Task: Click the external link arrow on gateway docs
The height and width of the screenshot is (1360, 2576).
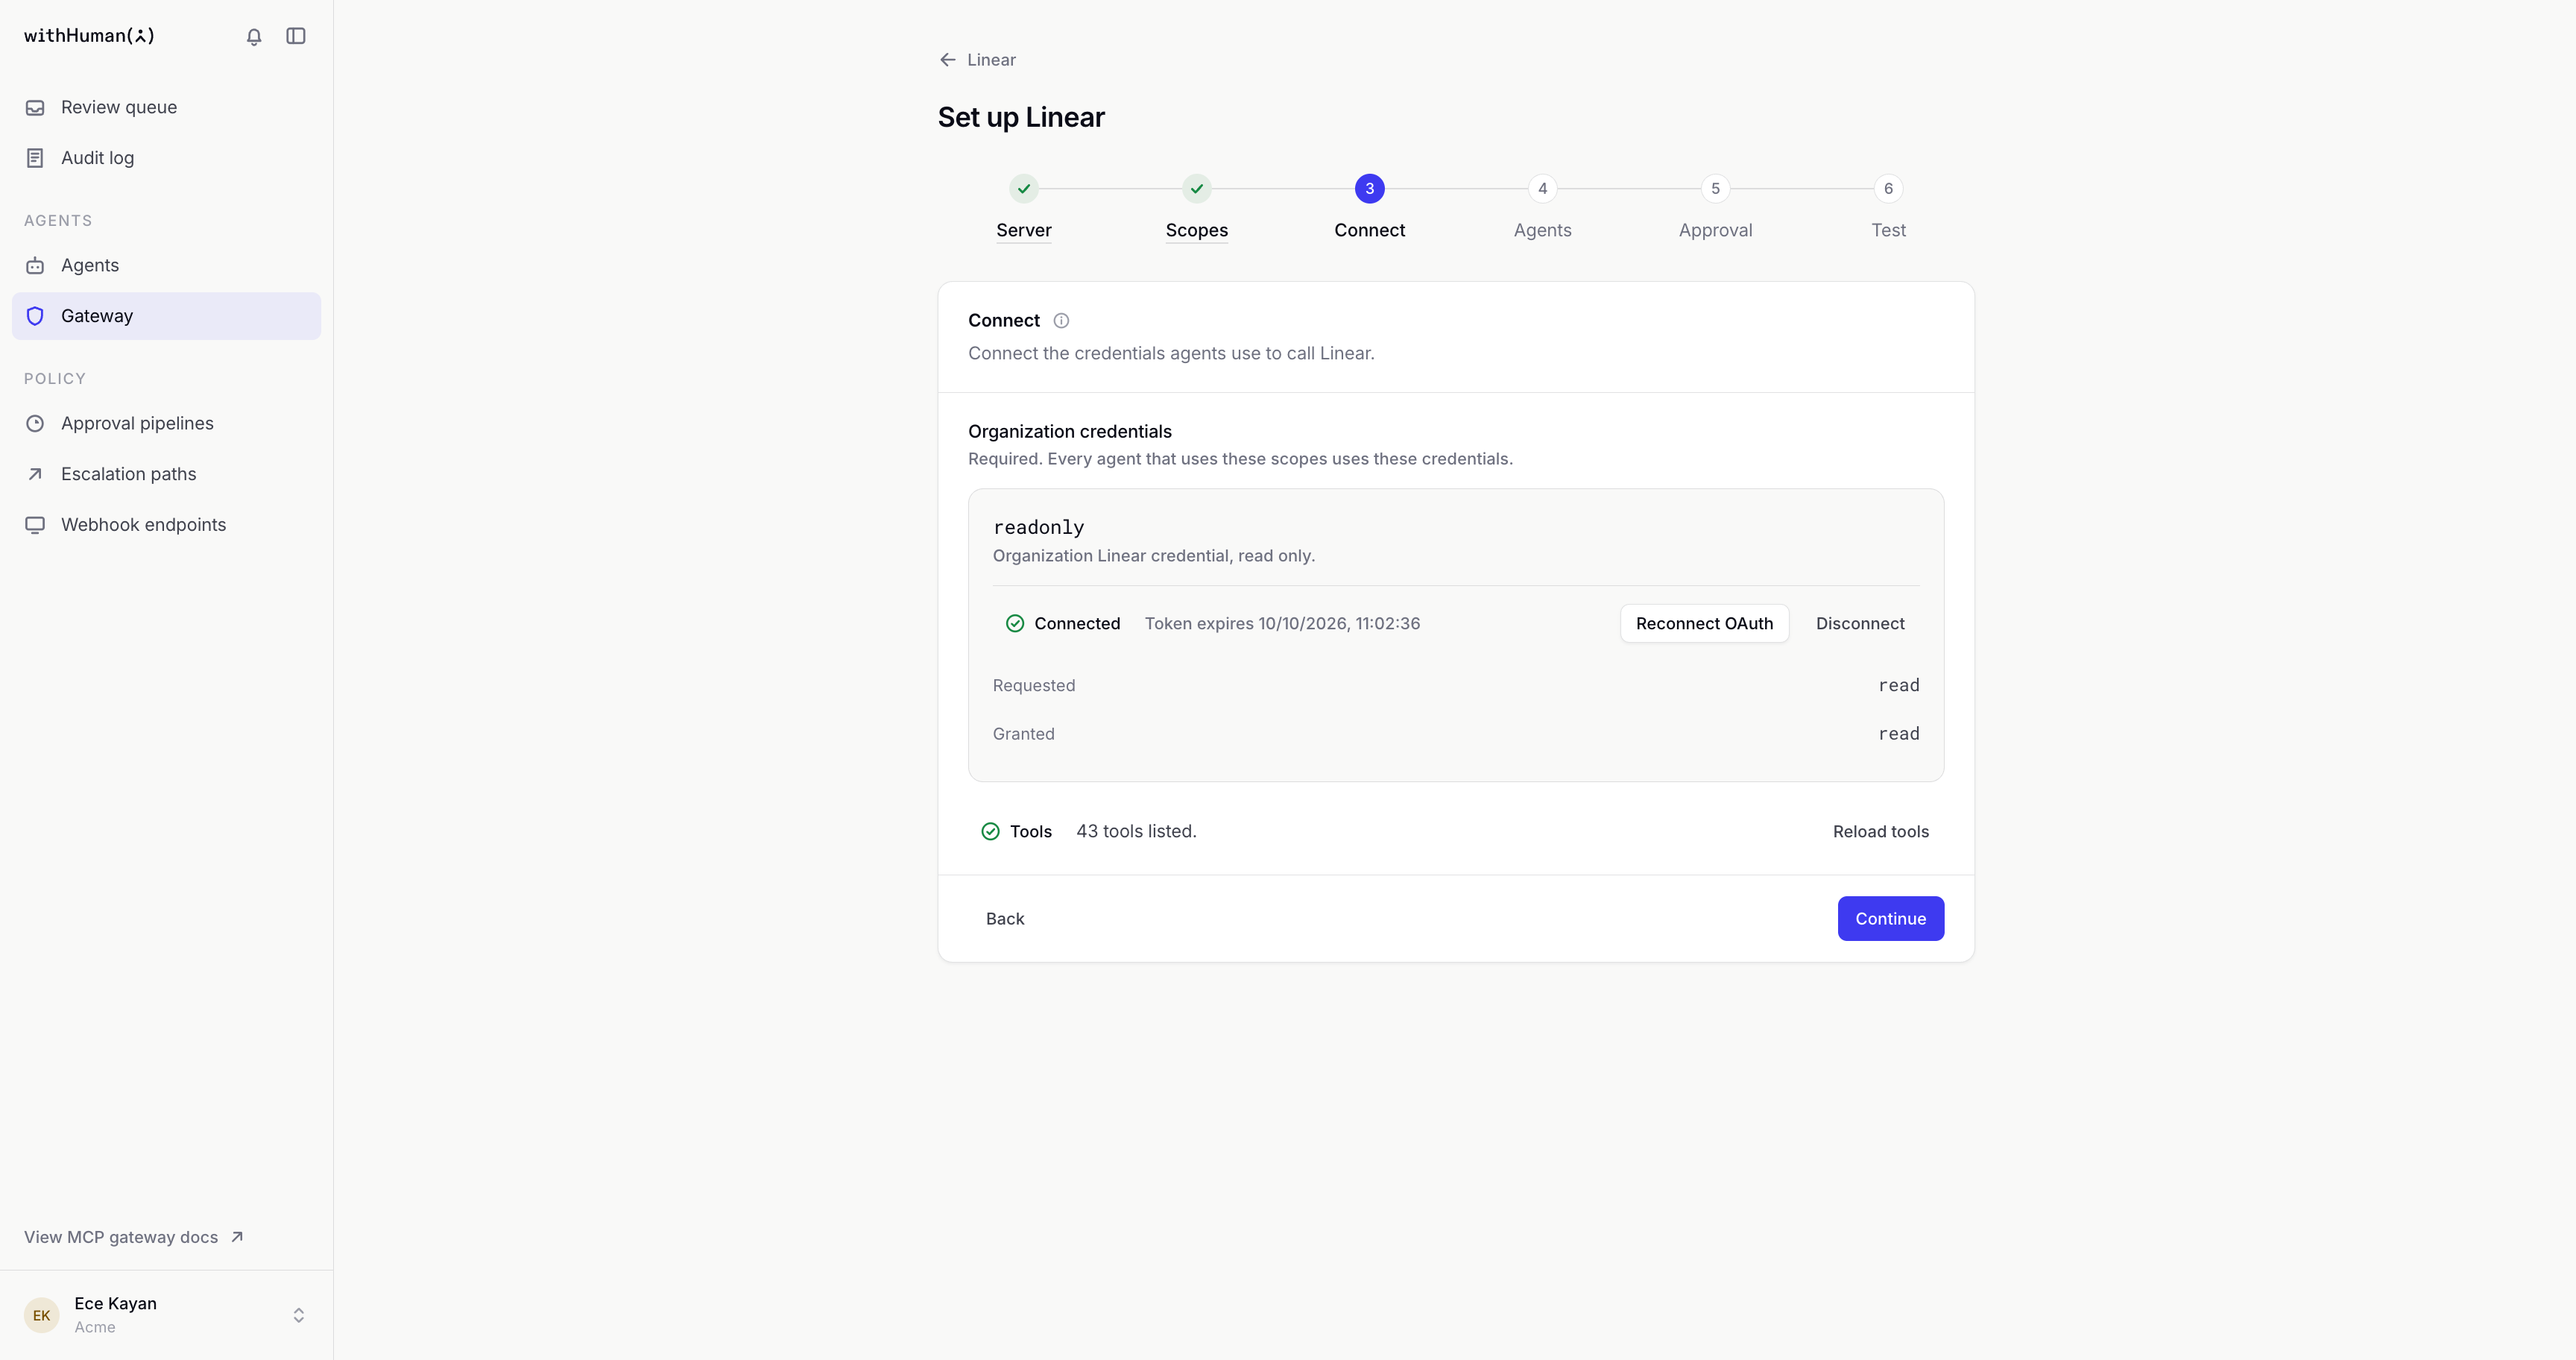Action: [x=237, y=1238]
